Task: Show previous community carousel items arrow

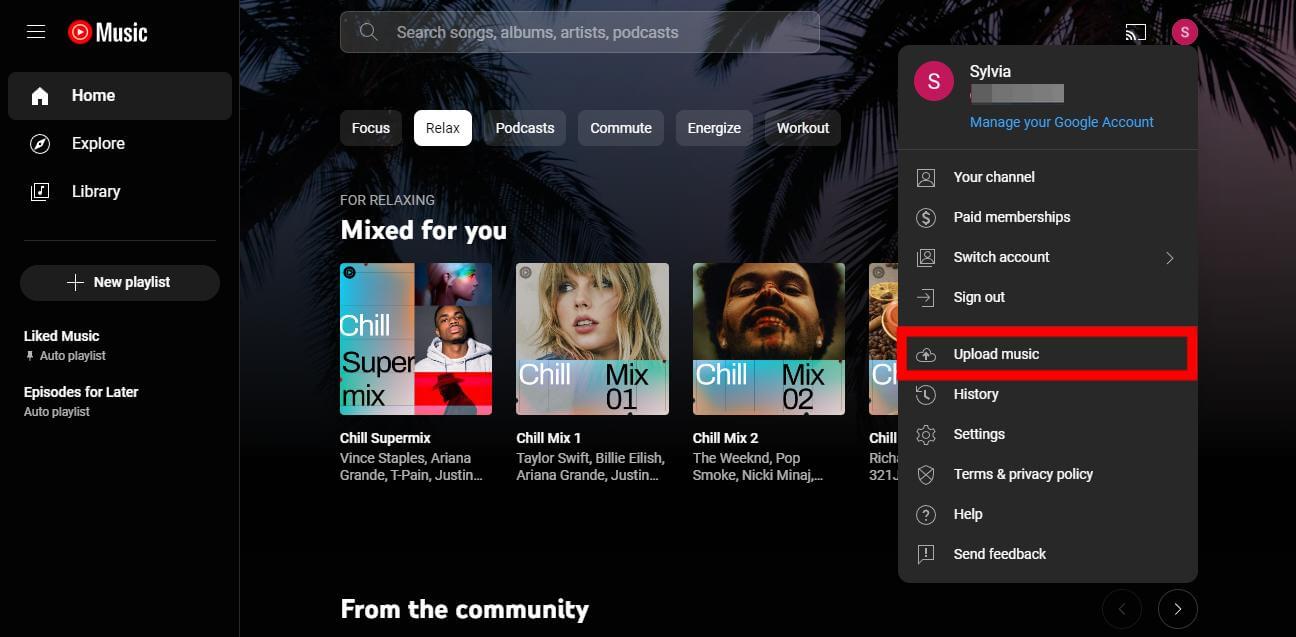Action: [1122, 608]
